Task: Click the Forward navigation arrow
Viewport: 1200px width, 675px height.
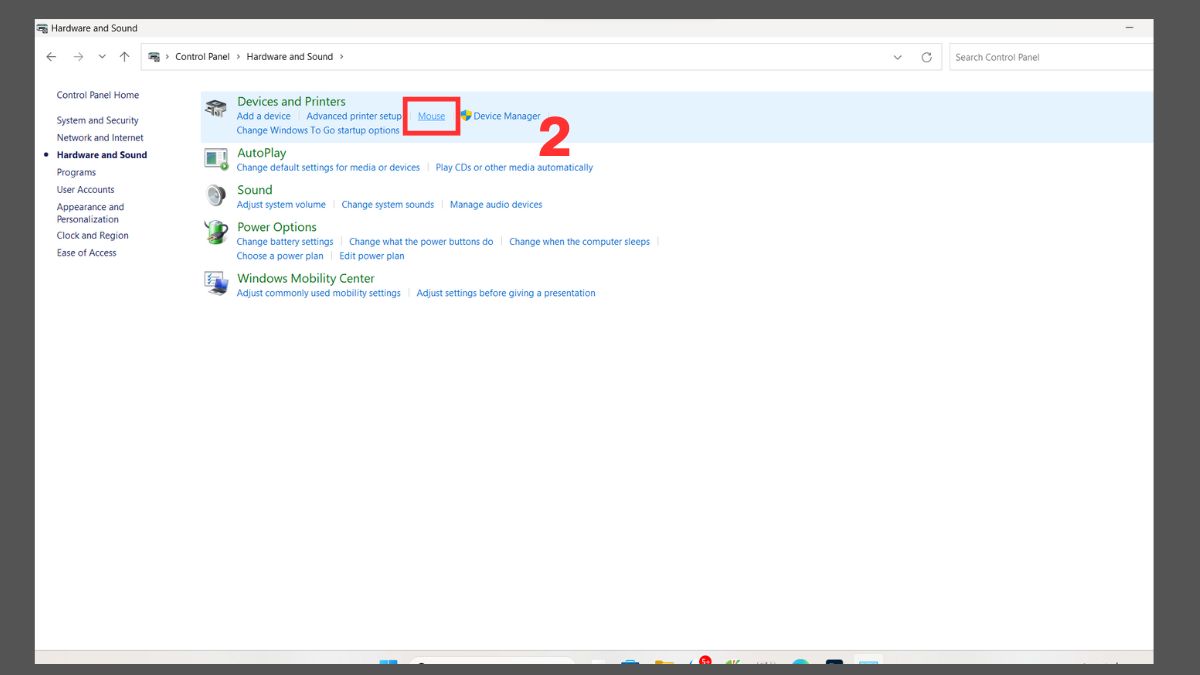Action: coord(78,57)
